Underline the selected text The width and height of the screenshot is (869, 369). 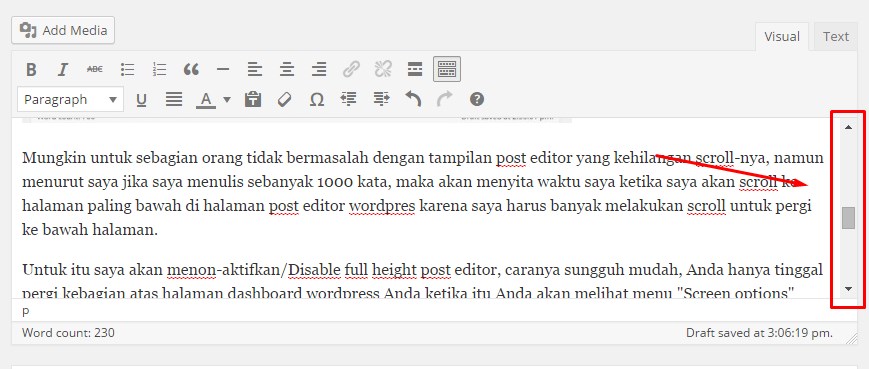(x=141, y=100)
